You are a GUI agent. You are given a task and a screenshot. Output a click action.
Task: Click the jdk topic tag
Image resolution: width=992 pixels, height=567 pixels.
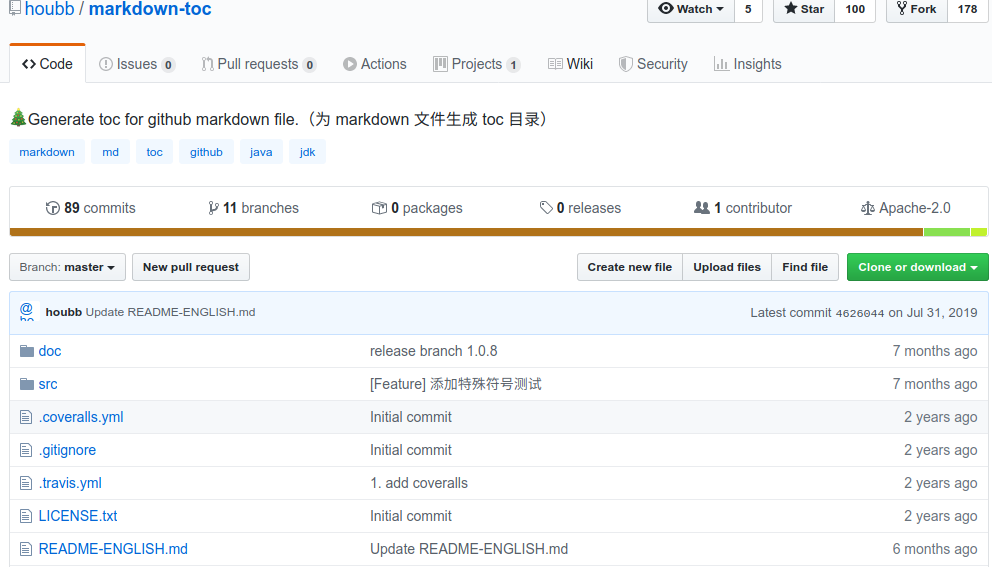click(307, 152)
